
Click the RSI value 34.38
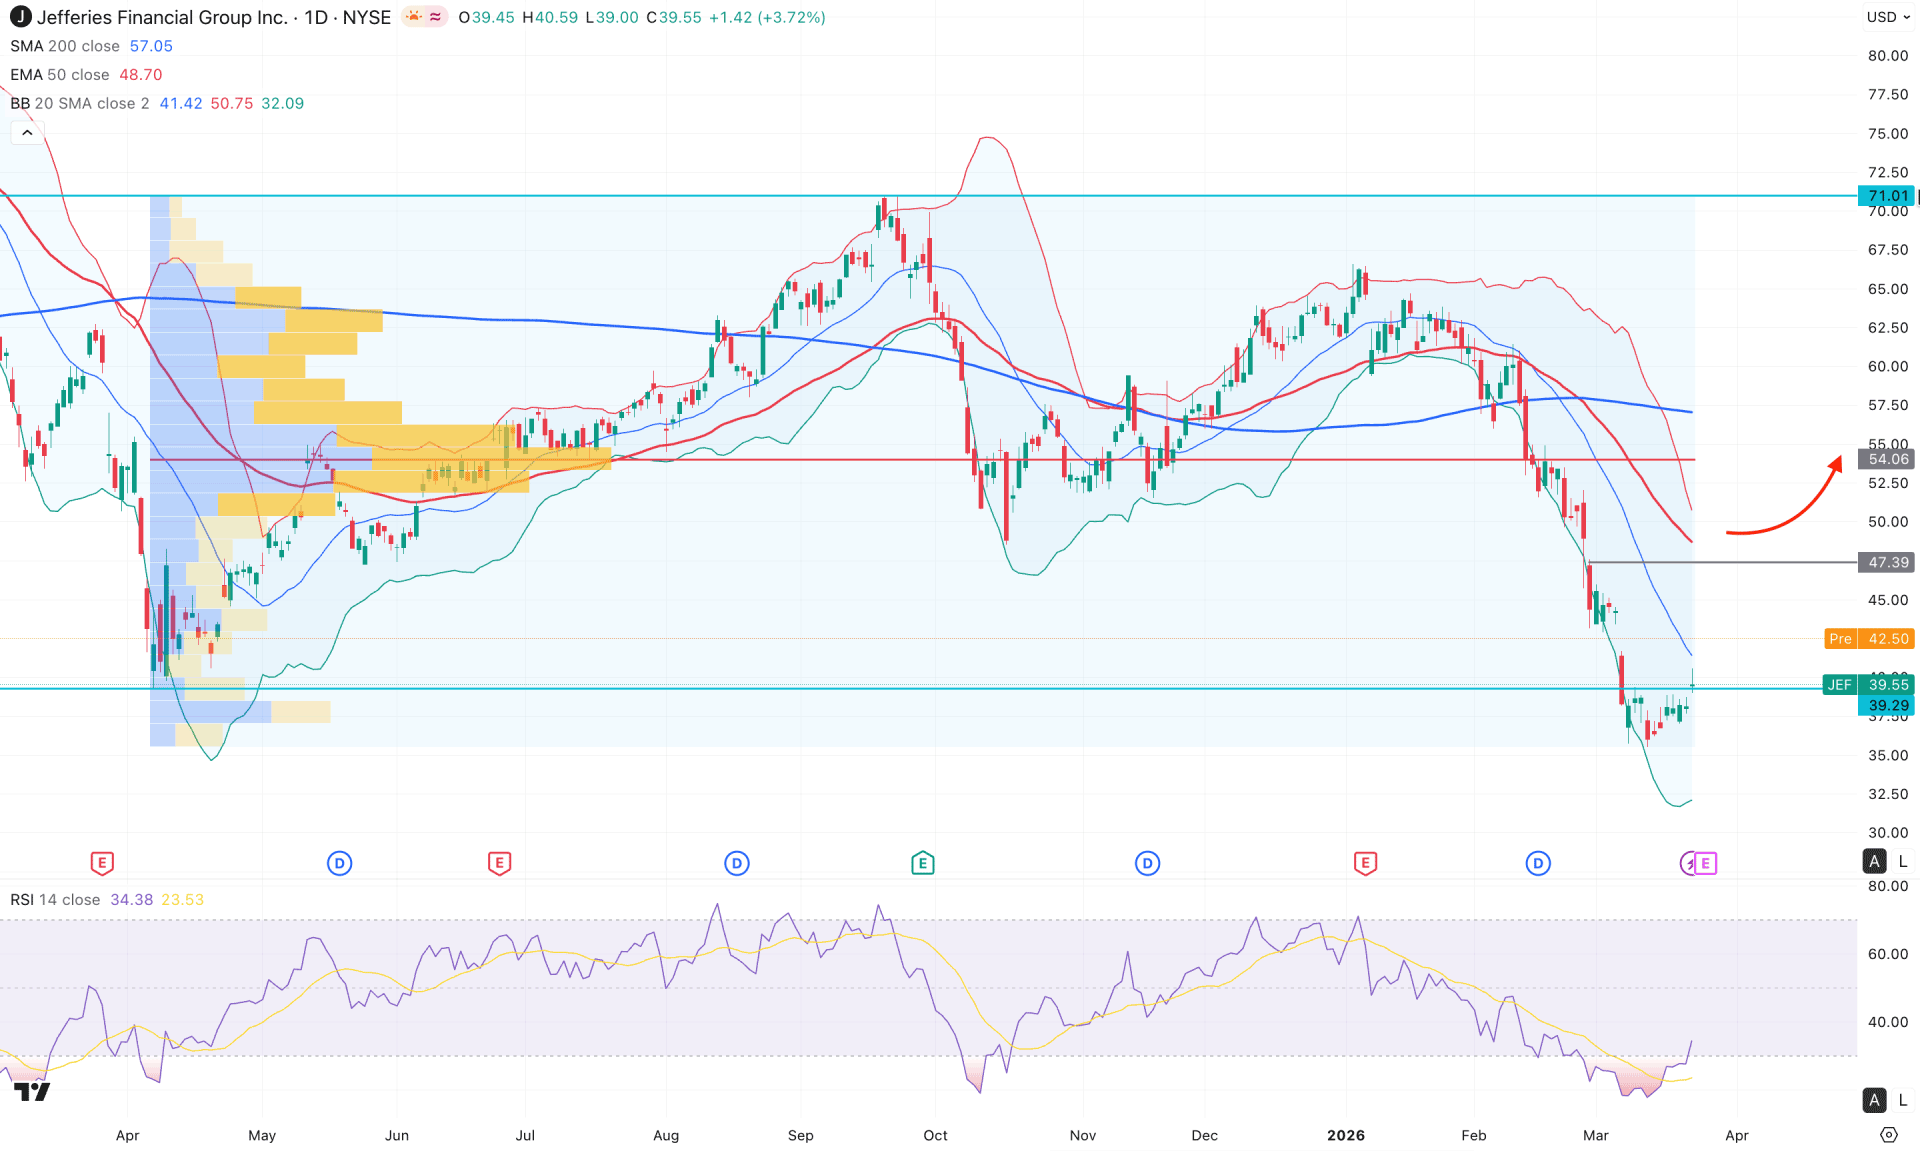point(132,900)
